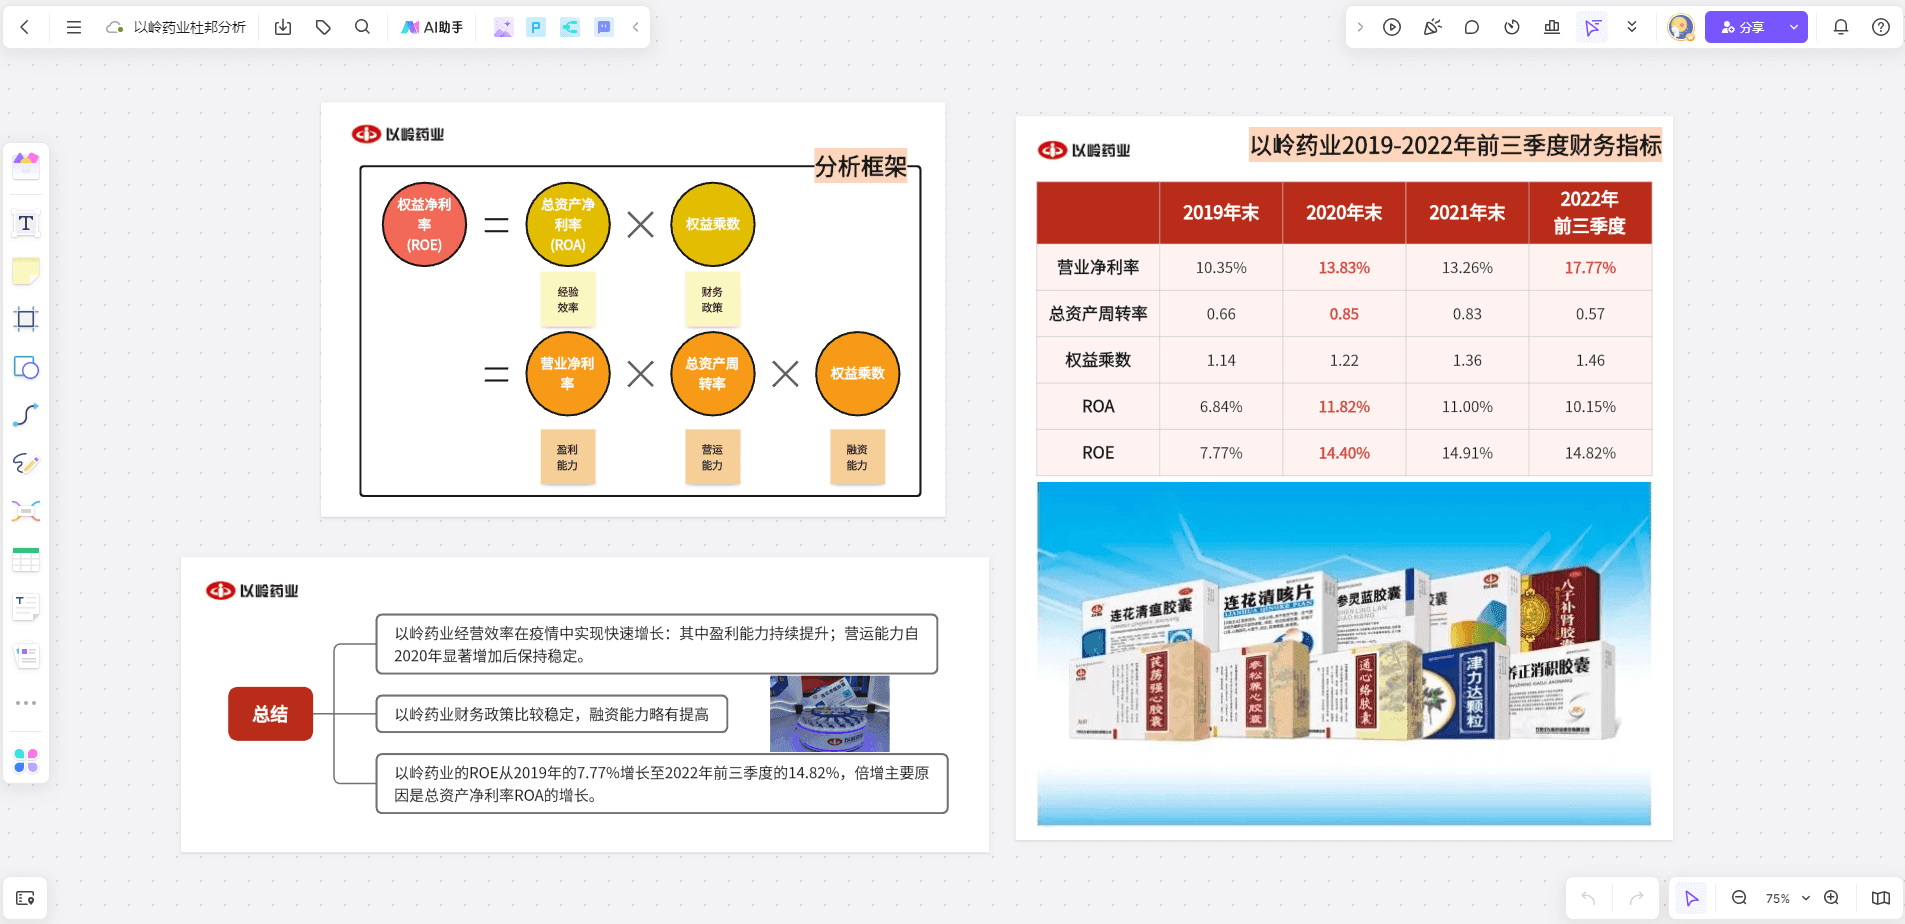Open the purple chat plugin icon
This screenshot has height=924, width=1905.
604,27
